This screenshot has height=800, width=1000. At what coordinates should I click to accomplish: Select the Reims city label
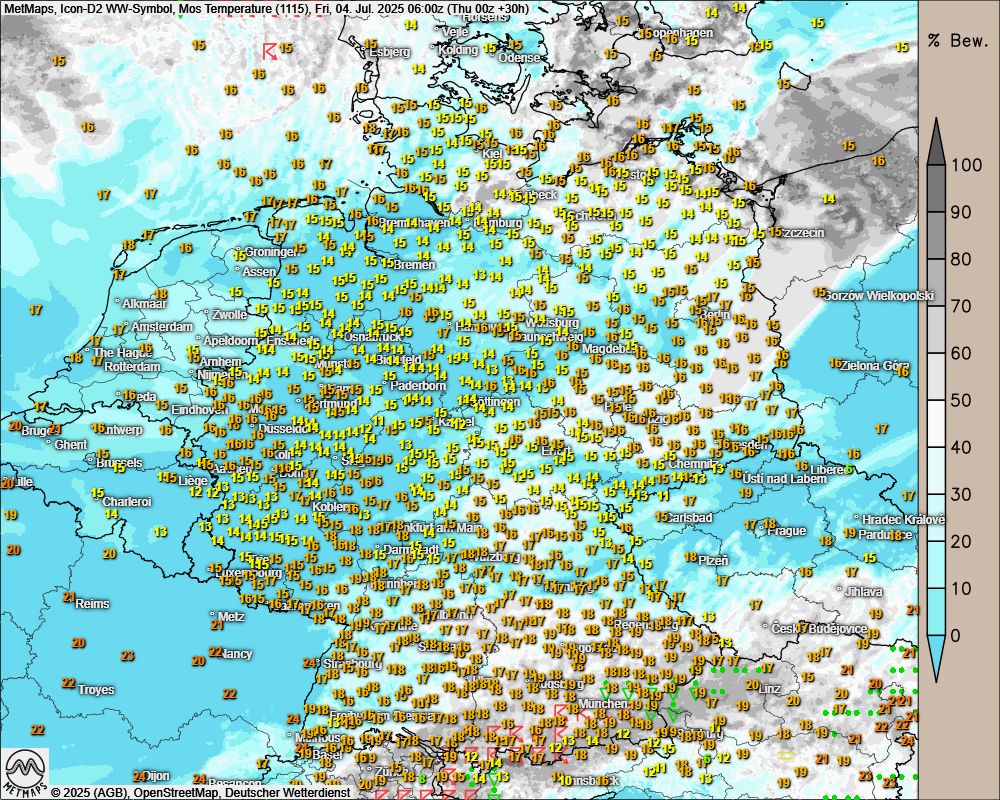coord(92,604)
